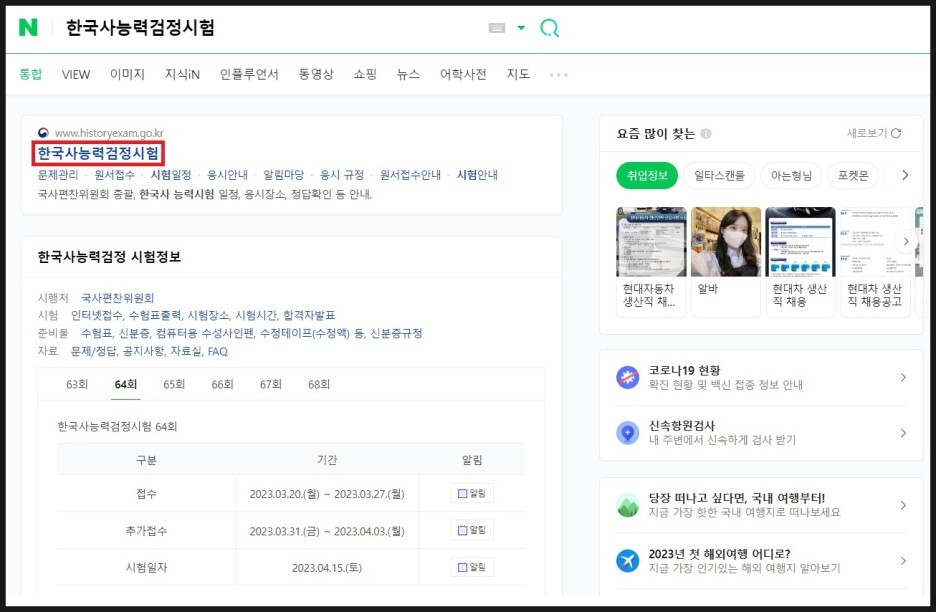Open the FAQ link
Screen dimensions: 936x612
(218, 352)
